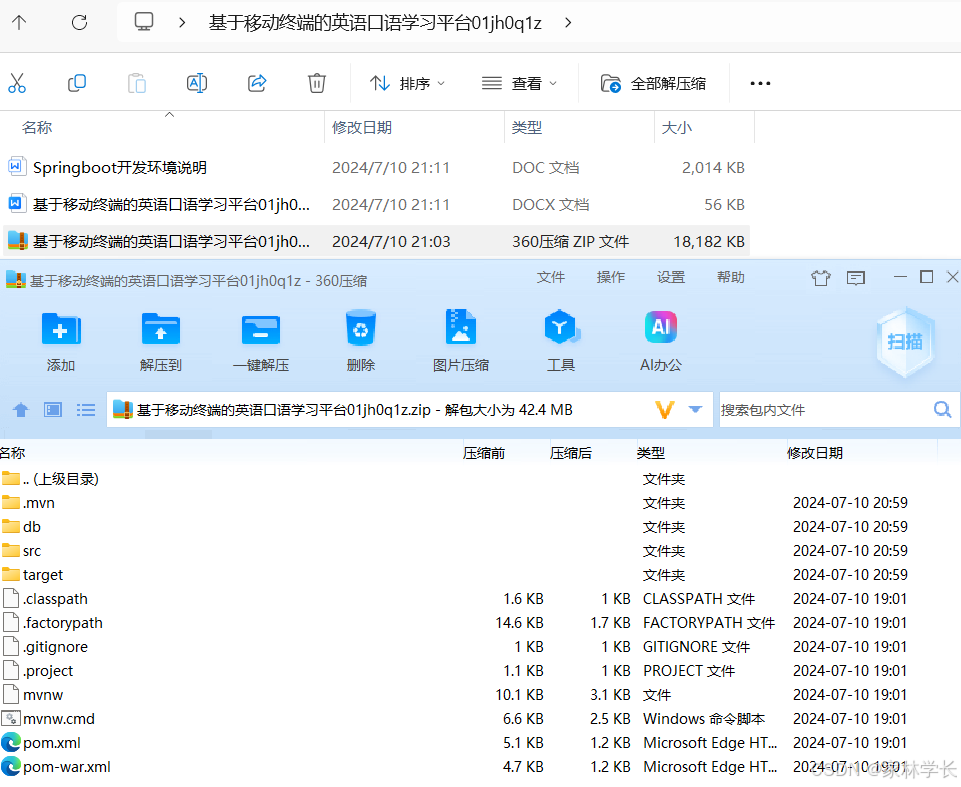Select the 56 KB DOCX document

(x=377, y=204)
